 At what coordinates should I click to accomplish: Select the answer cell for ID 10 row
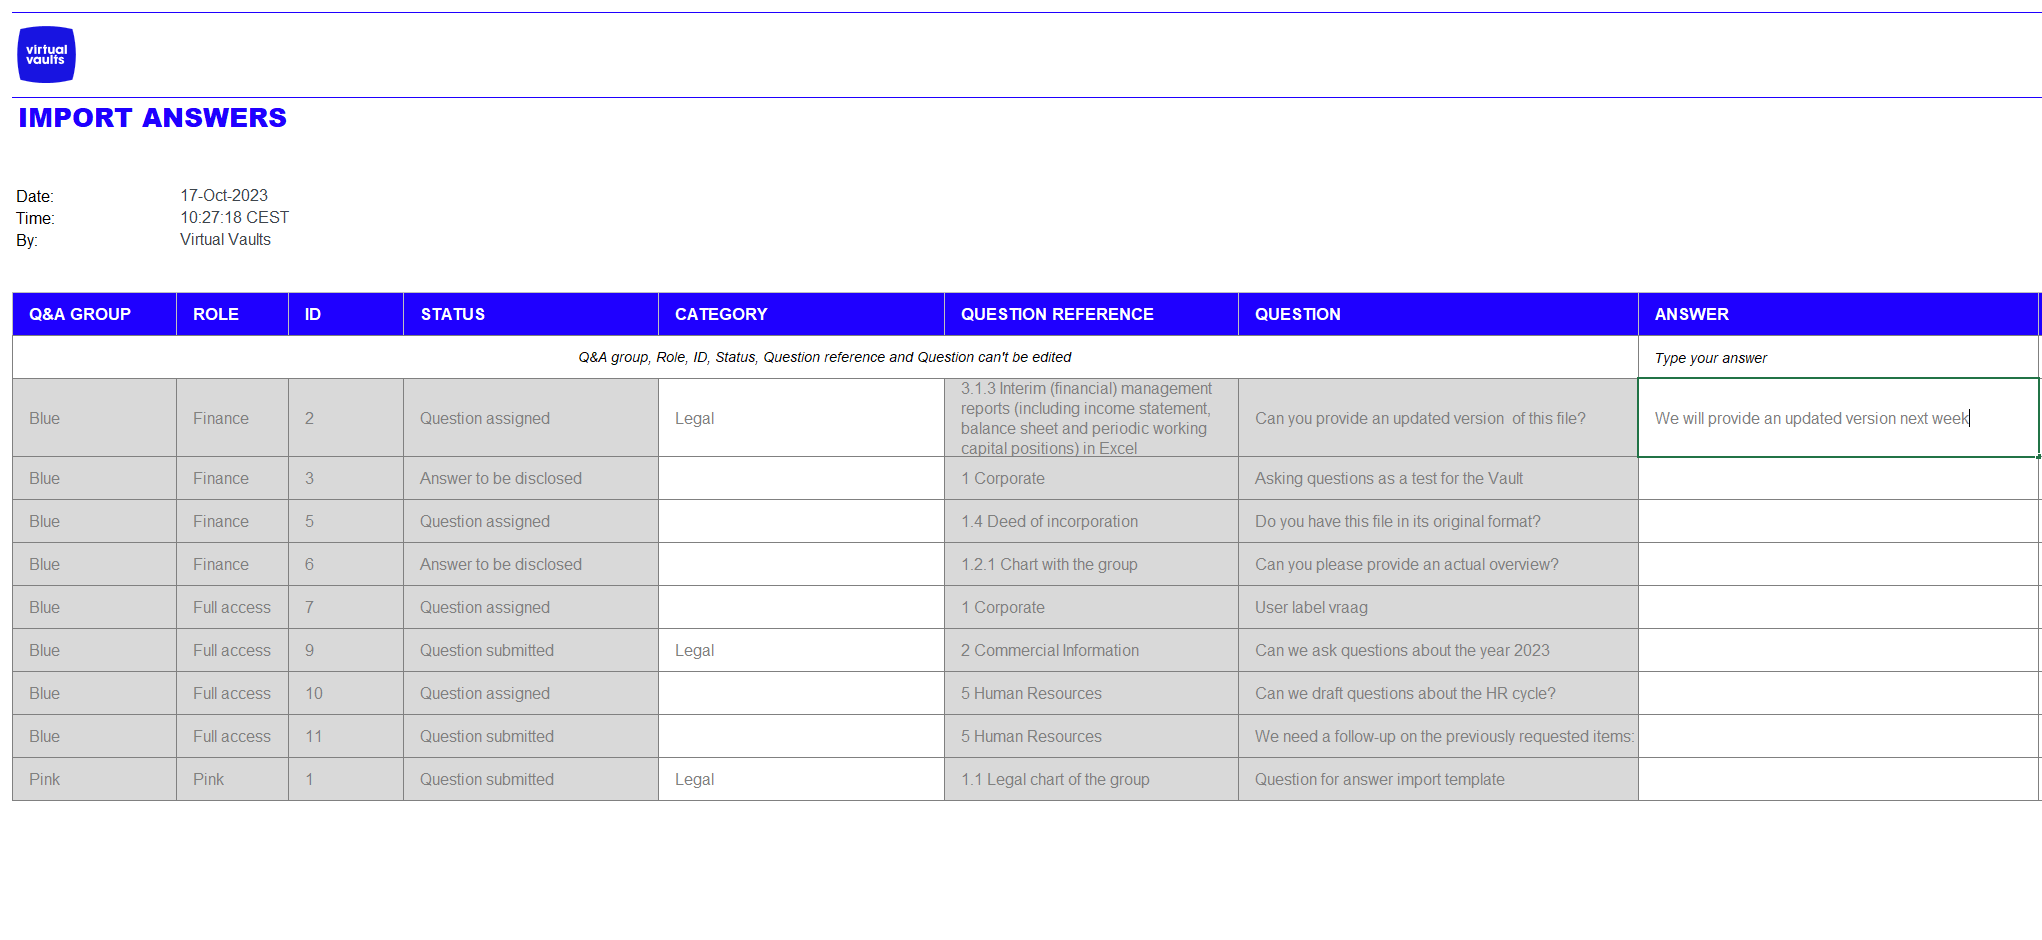click(1838, 694)
